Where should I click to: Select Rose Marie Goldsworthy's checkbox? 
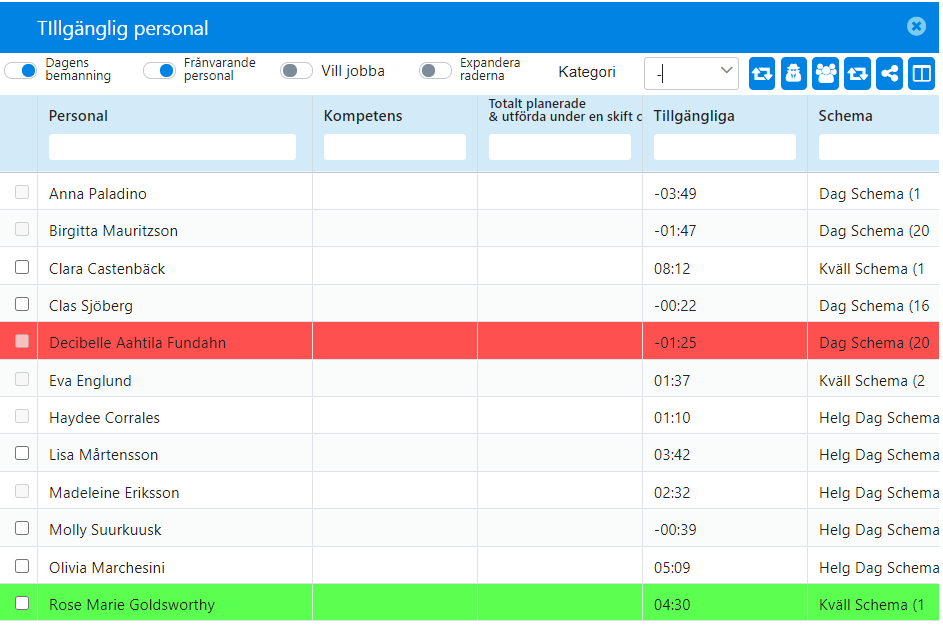(22, 603)
